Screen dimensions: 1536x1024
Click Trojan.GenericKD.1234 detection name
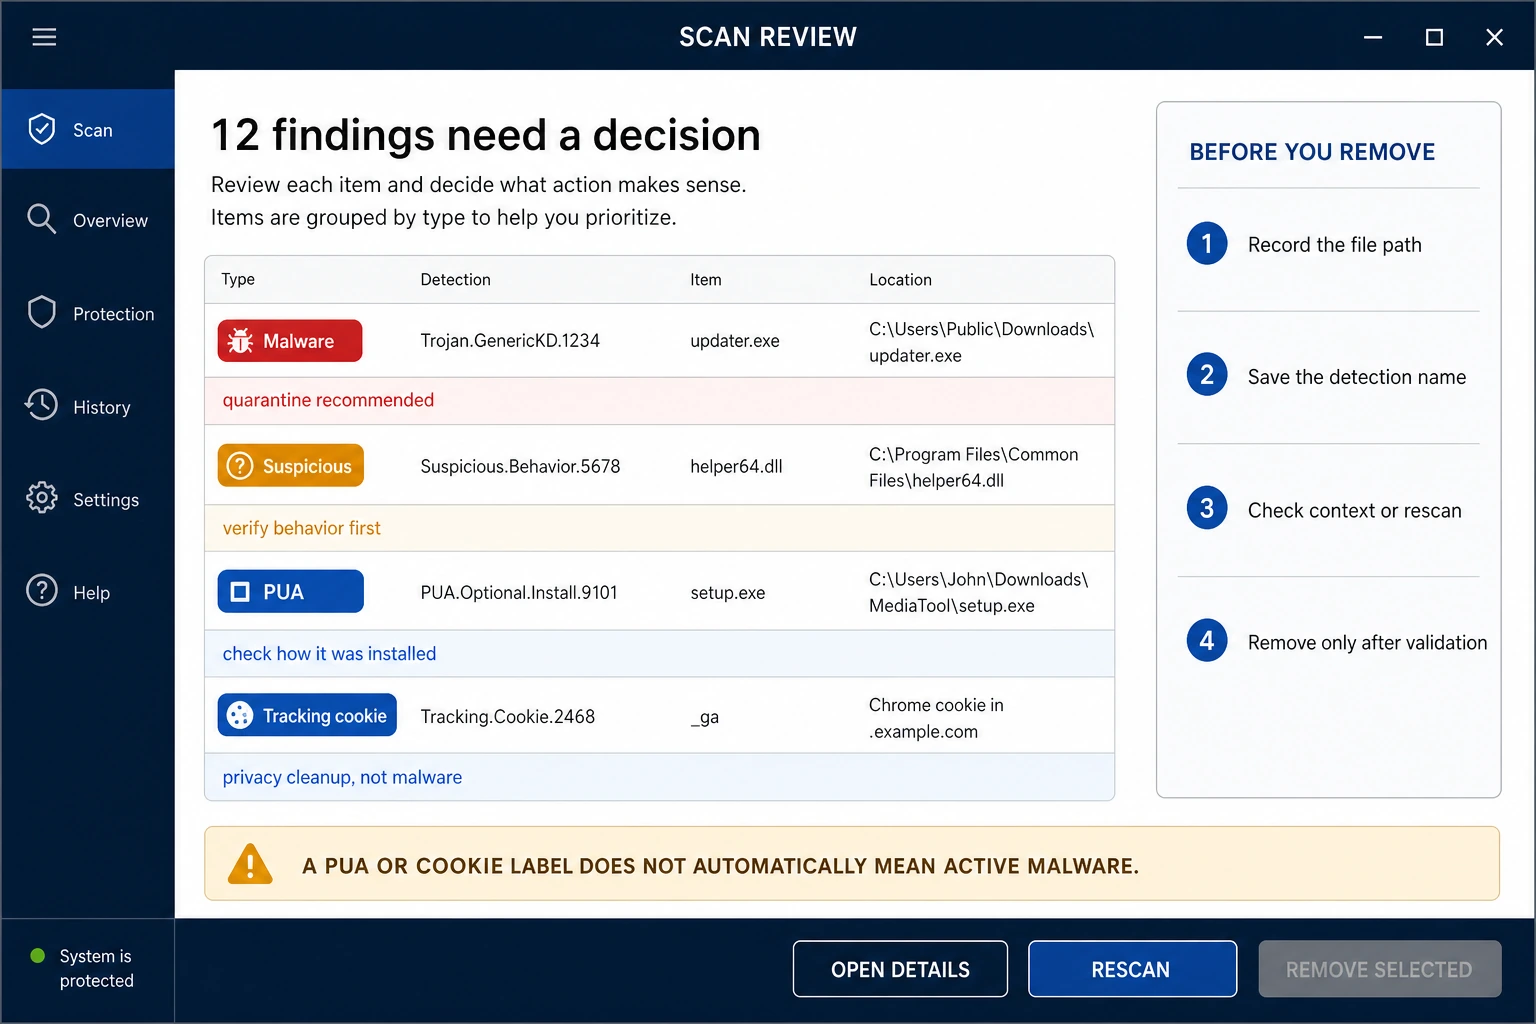click(x=510, y=341)
